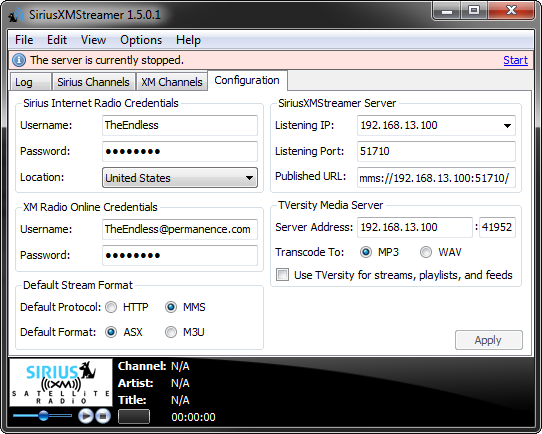
Task: Click the blue info icon in status banner
Action: 19,60
